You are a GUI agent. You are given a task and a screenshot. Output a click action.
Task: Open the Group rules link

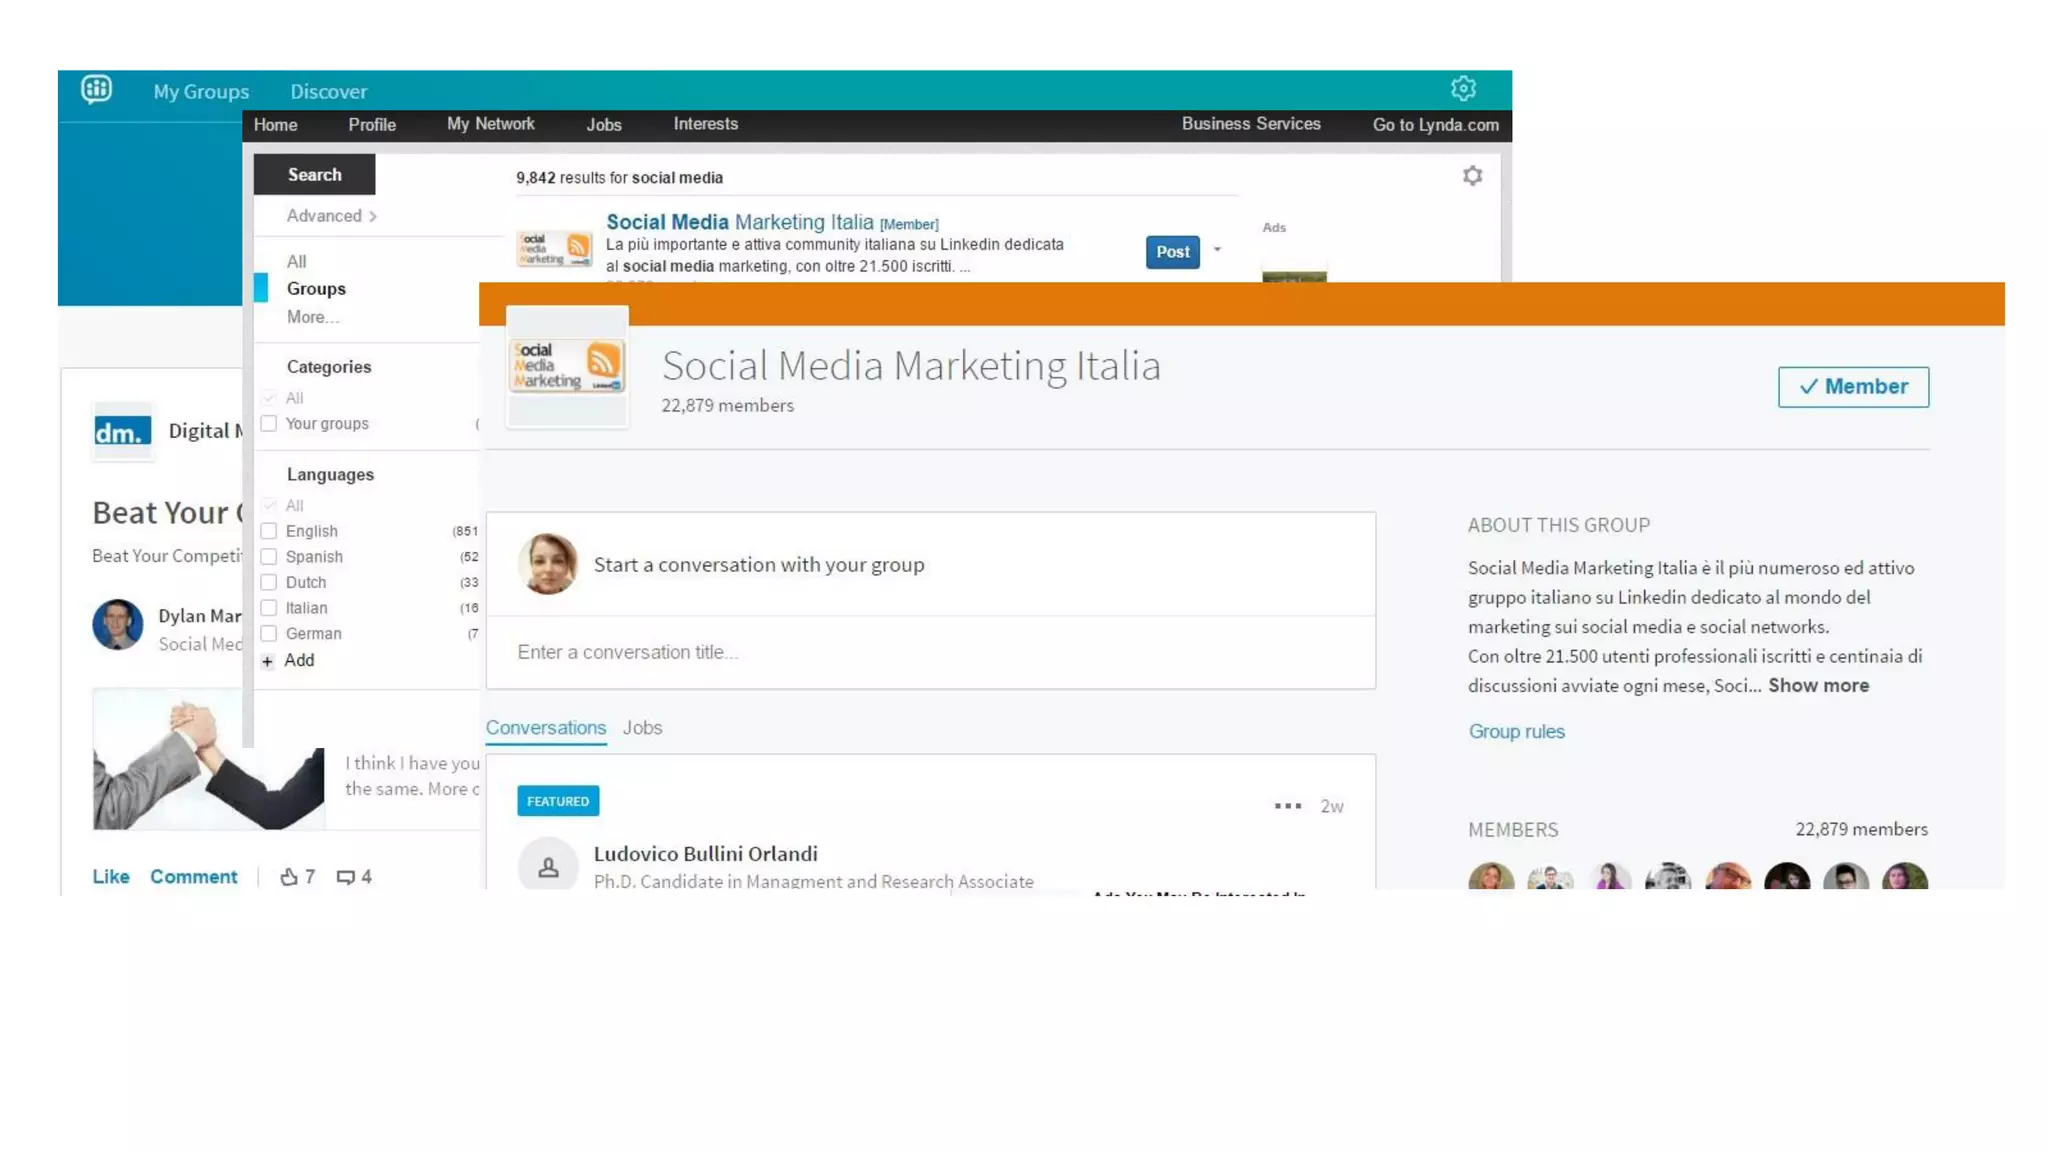click(x=1516, y=732)
